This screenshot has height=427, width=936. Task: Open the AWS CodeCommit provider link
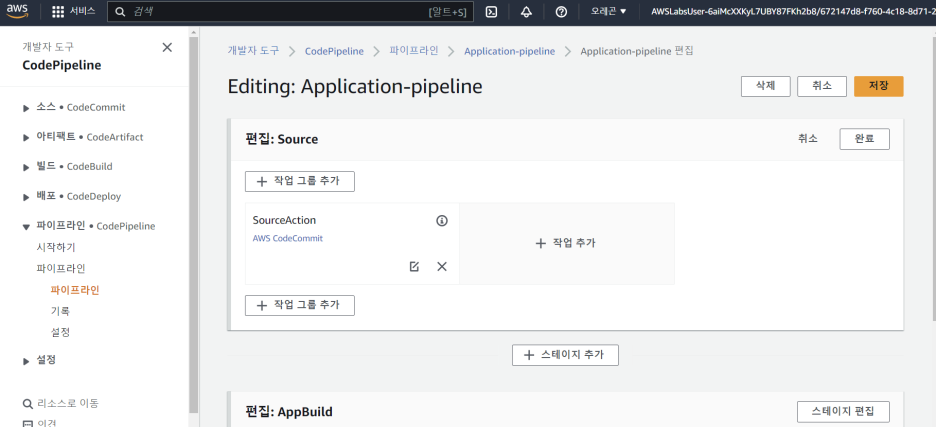pos(288,238)
